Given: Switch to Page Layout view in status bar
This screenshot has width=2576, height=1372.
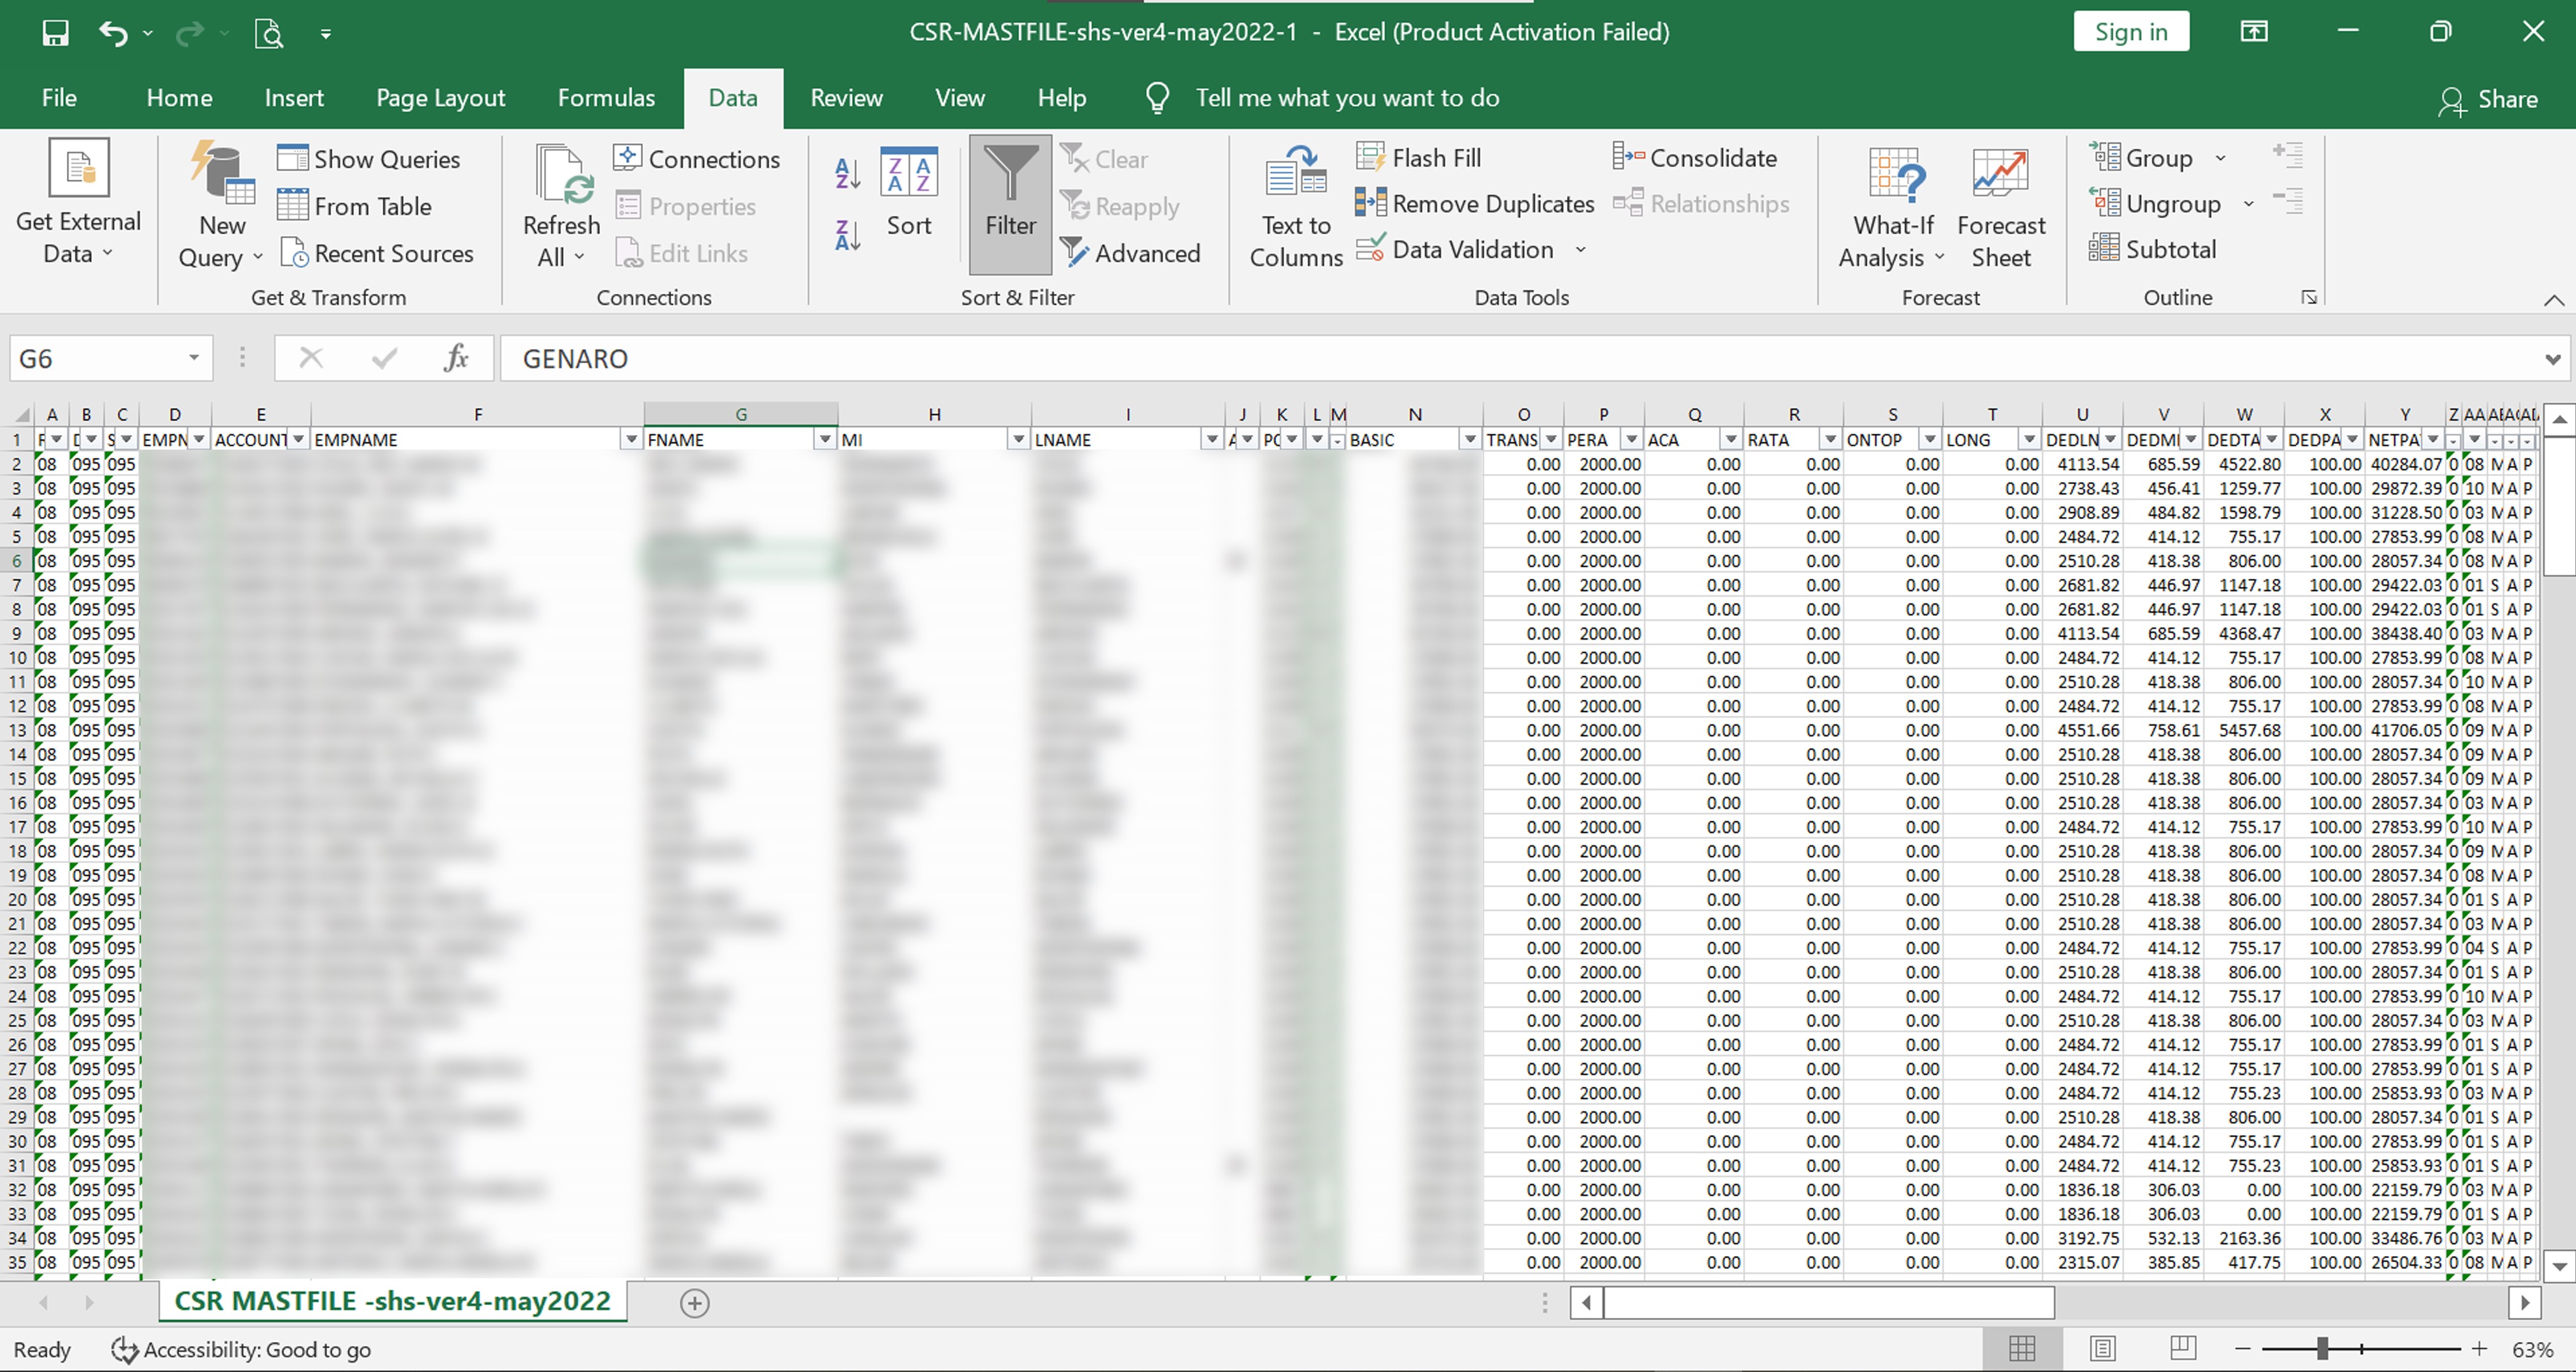Looking at the screenshot, I should click(2103, 1349).
